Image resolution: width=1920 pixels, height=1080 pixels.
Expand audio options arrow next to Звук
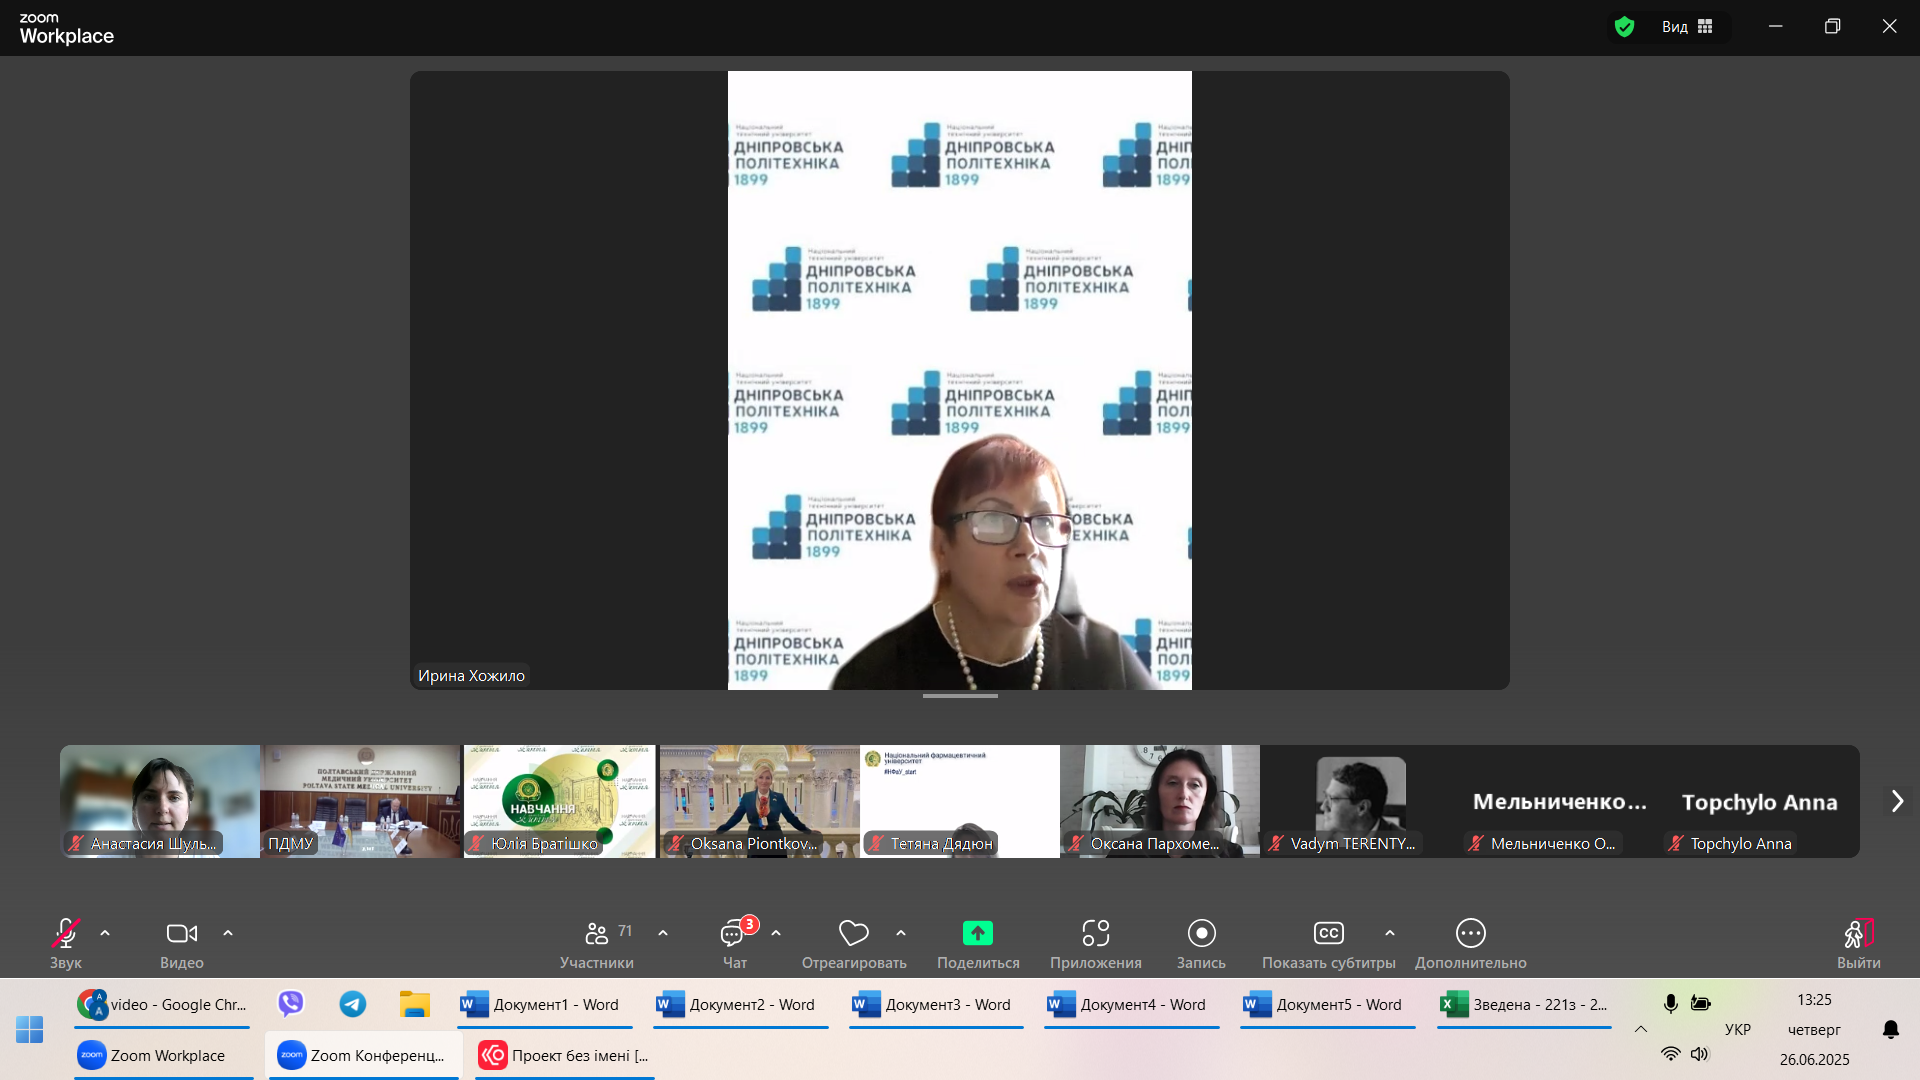[x=105, y=933]
